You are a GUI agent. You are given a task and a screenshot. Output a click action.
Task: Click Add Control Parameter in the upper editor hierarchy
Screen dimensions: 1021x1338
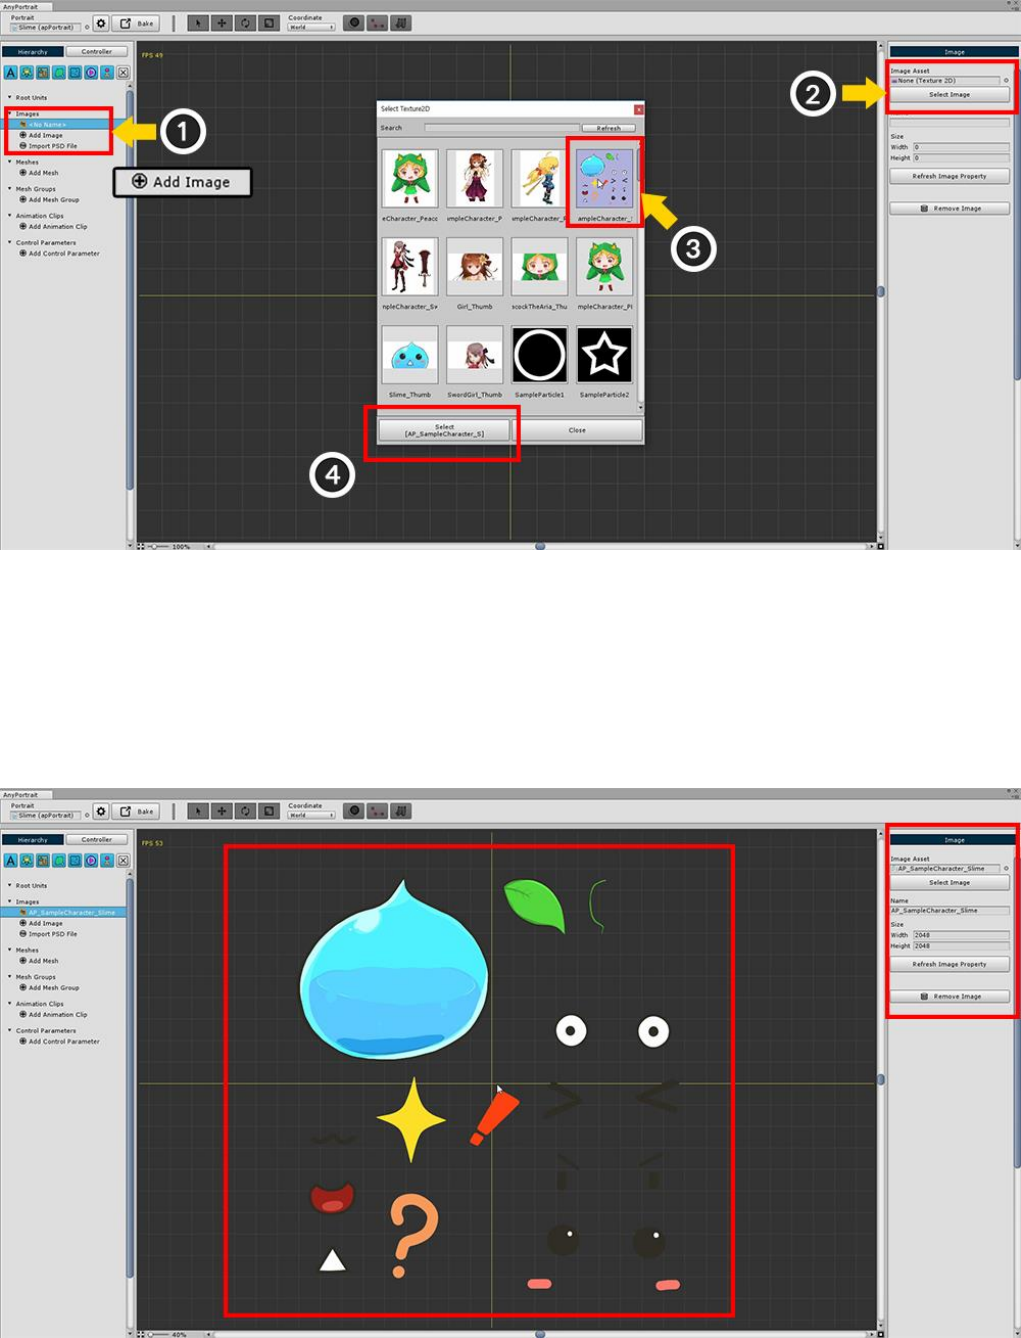[x=64, y=254]
